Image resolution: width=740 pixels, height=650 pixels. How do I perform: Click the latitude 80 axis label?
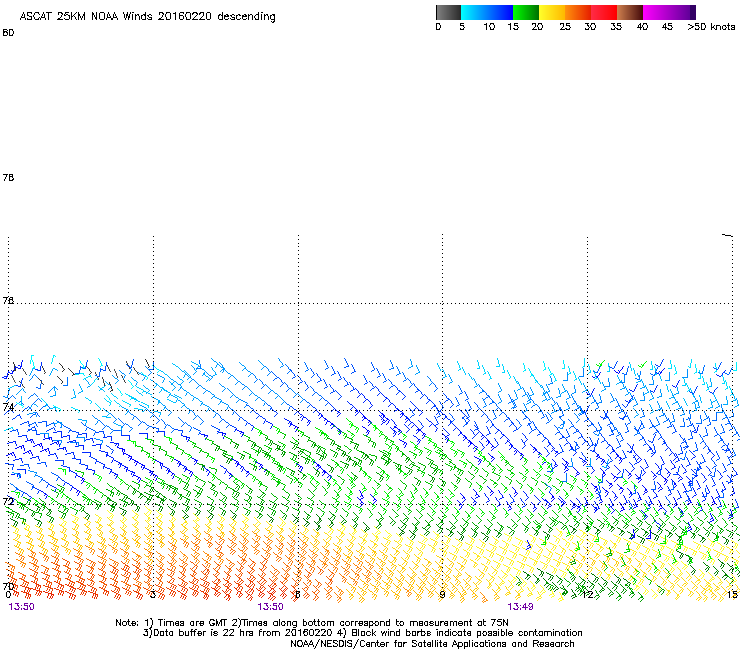(x=8, y=33)
